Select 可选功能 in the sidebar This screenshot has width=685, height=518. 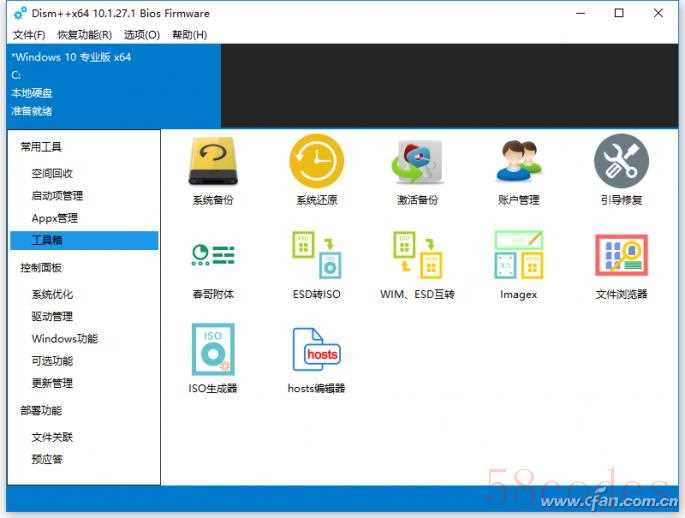[x=52, y=361]
